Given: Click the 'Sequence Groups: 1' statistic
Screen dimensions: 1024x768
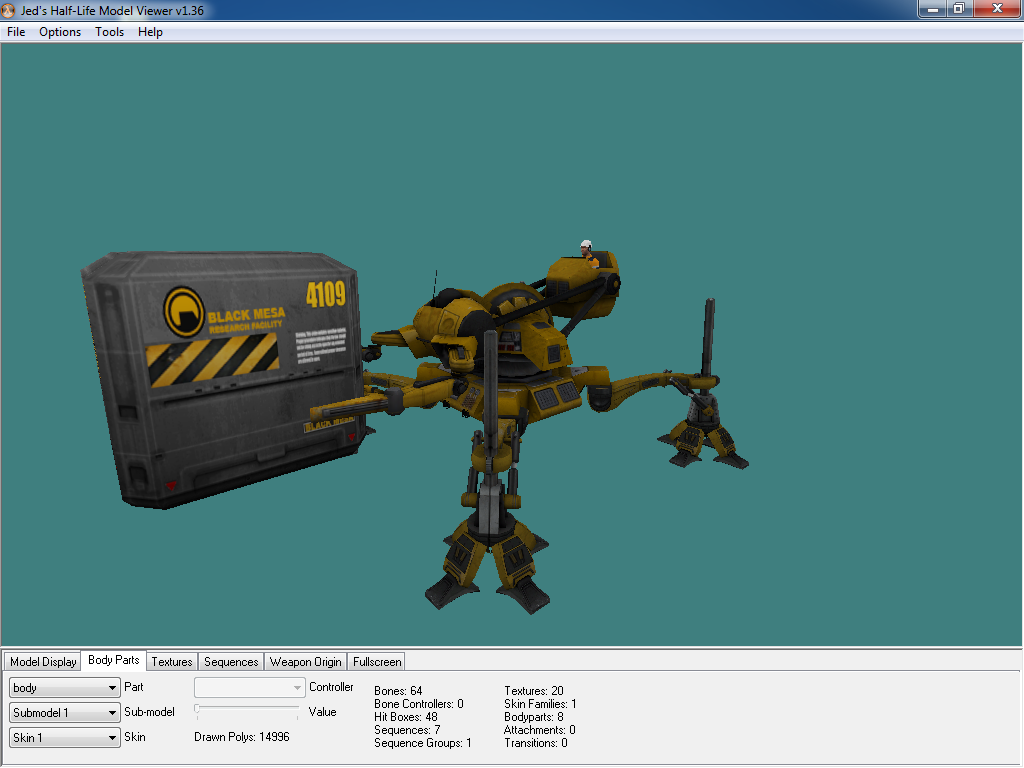Looking at the screenshot, I should (423, 743).
